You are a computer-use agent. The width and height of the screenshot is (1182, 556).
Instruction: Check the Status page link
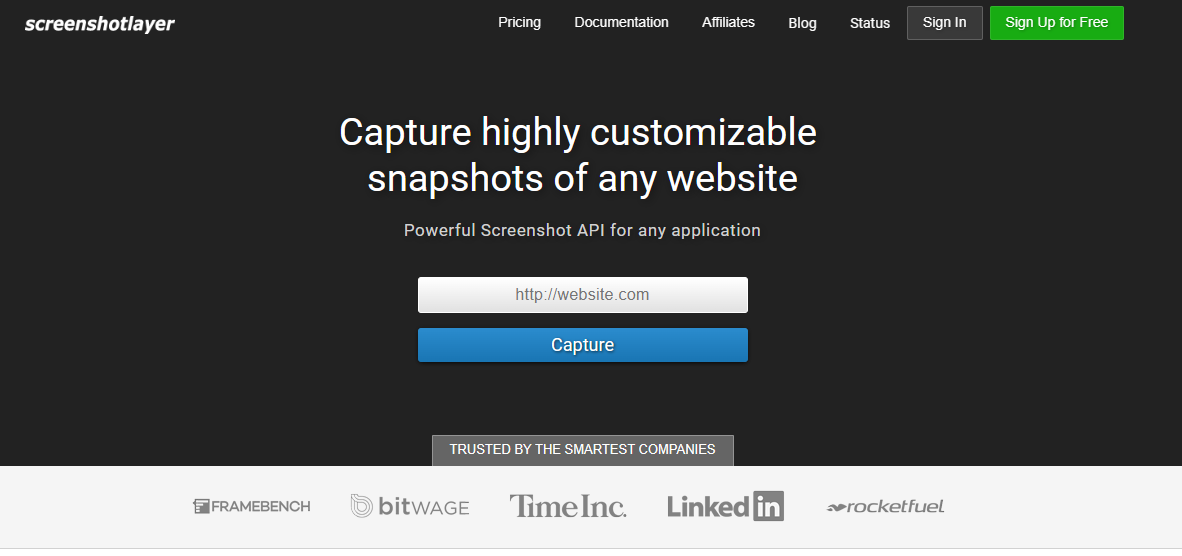tap(869, 23)
